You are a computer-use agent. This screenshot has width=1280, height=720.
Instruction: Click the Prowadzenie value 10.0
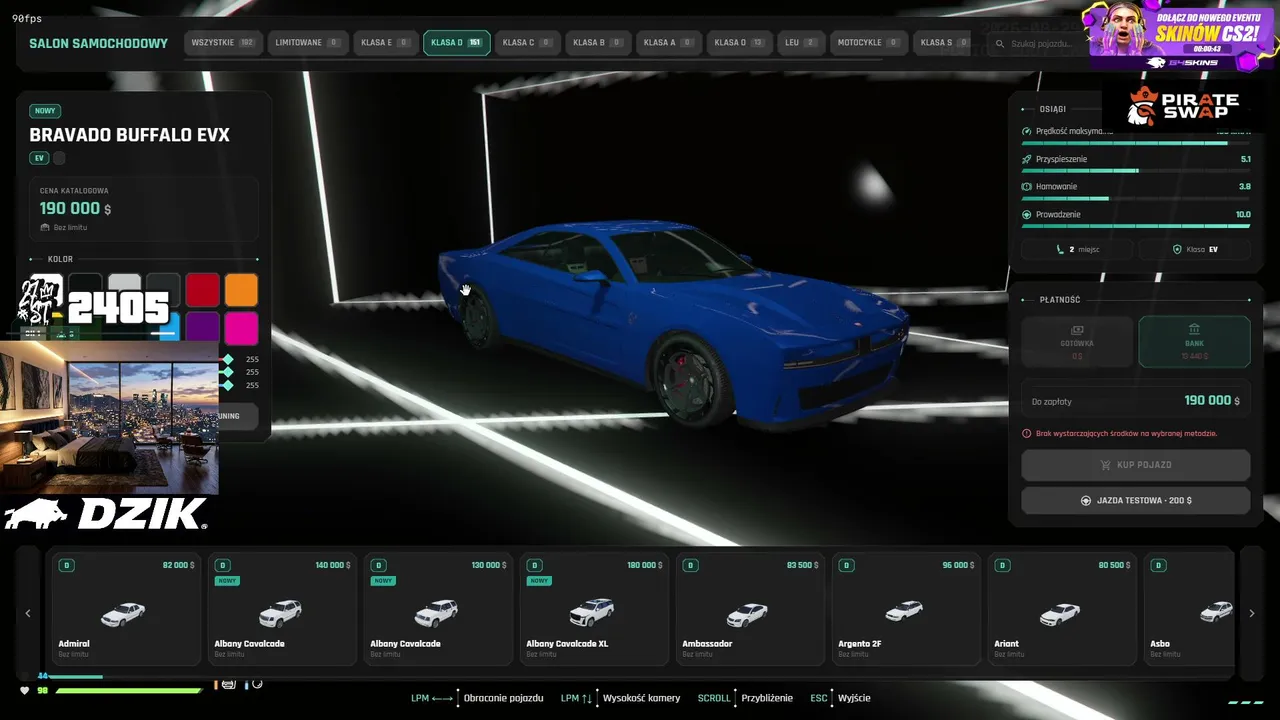coord(1243,214)
